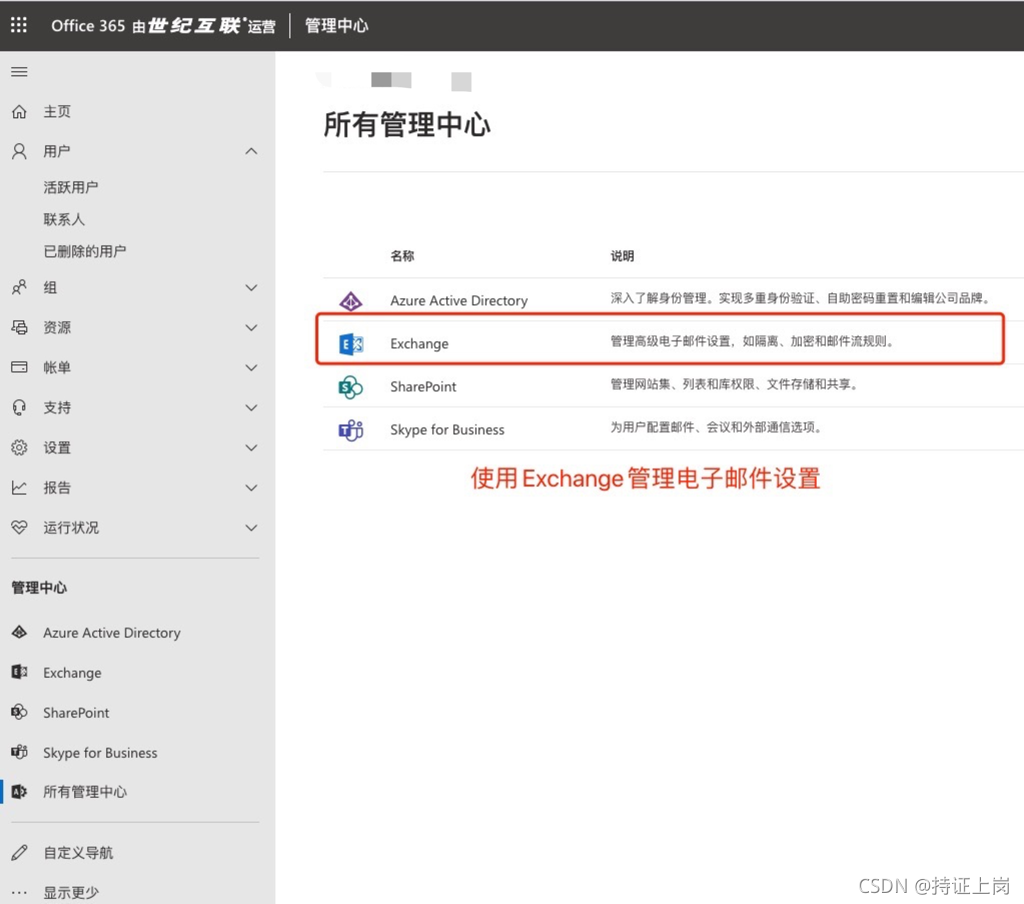Click the chart icon beside 报告

pos(19,487)
